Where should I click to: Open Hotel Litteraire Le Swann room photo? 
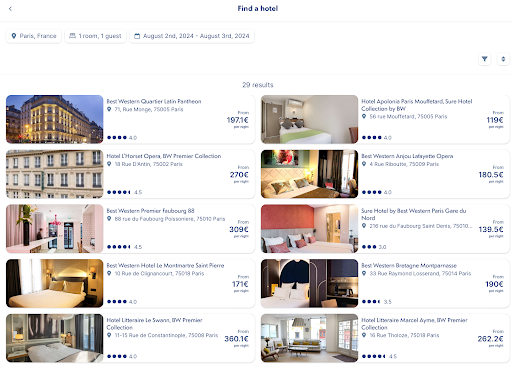pyautogui.click(x=55, y=338)
